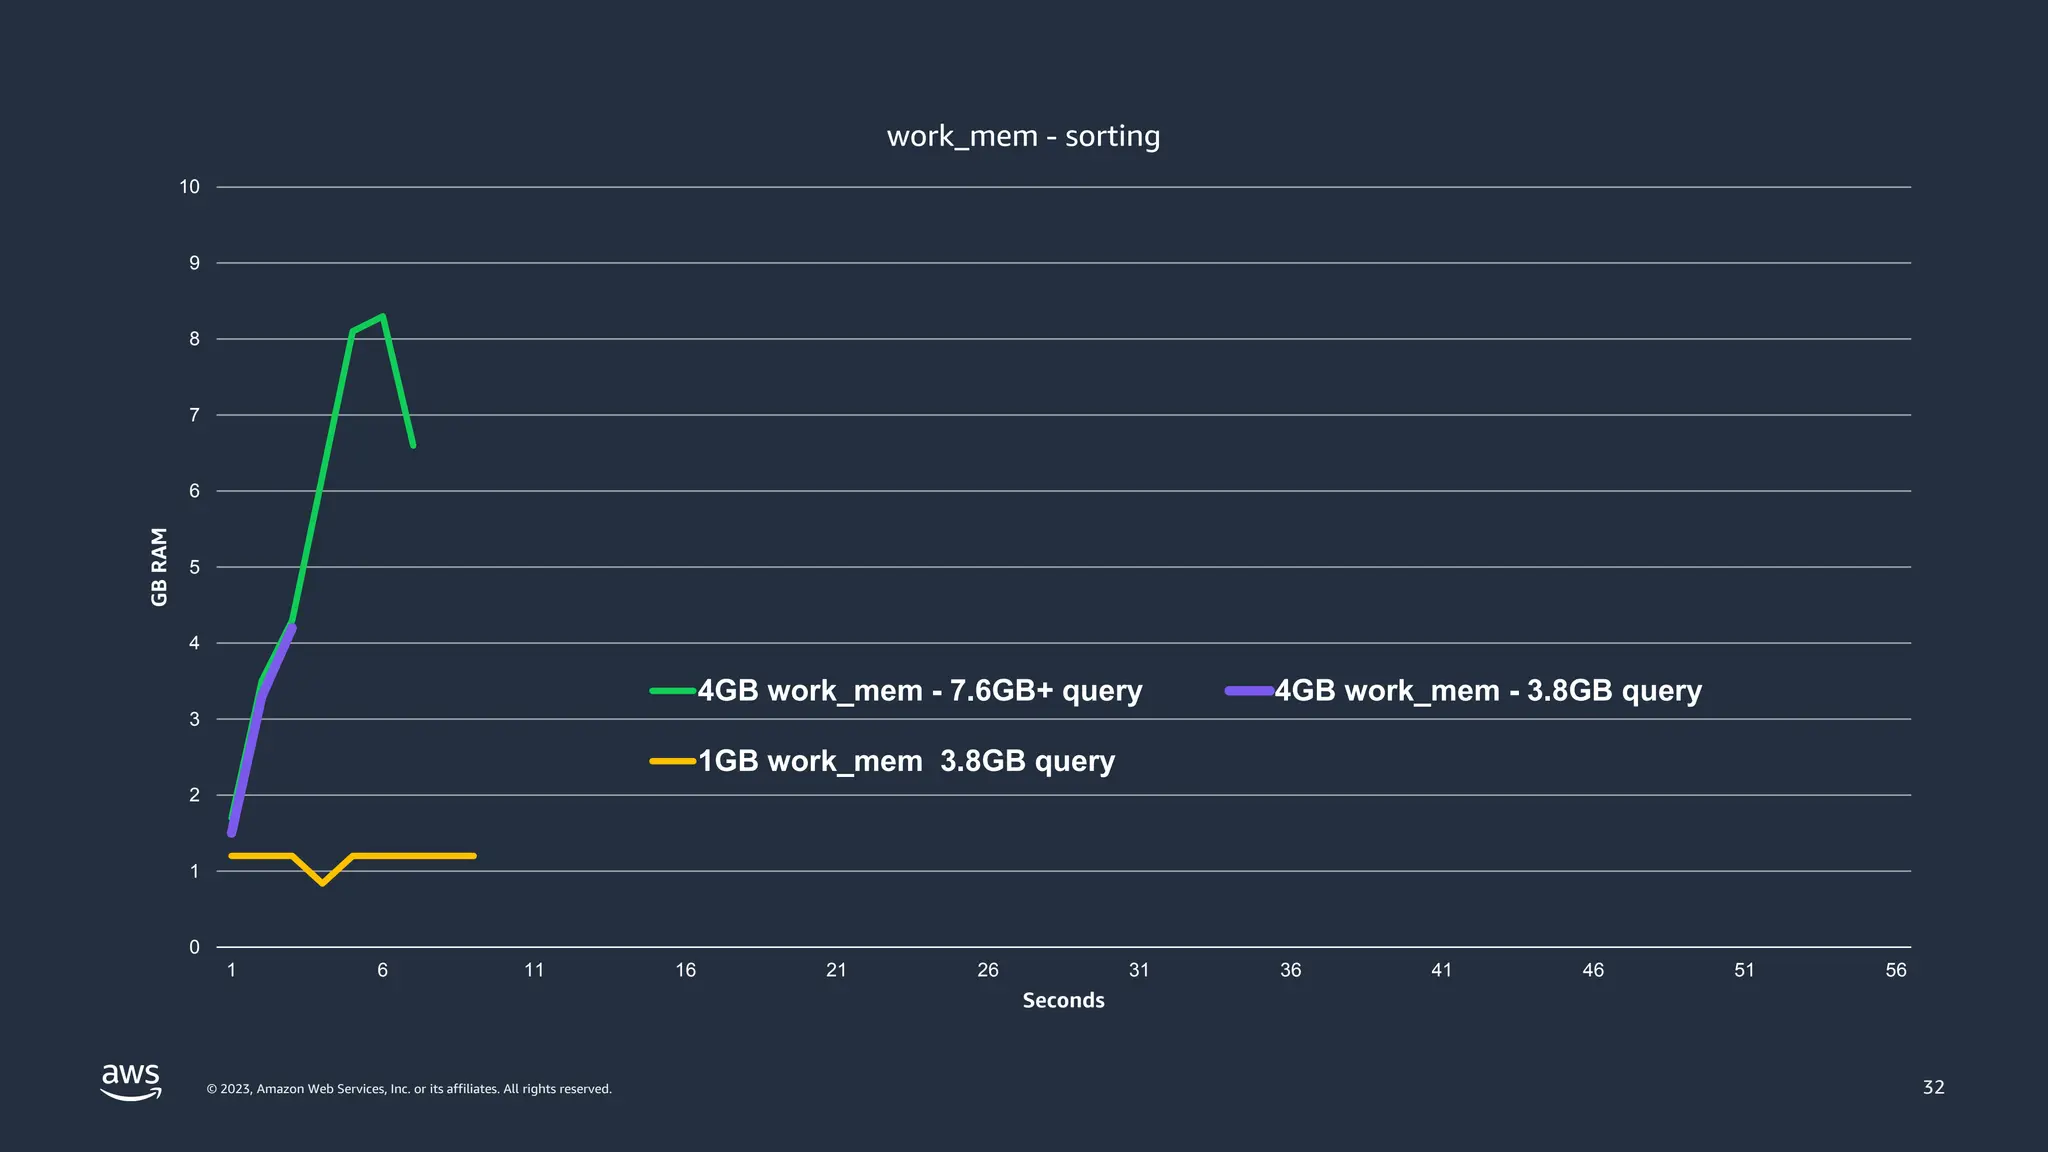Screen dimensions: 2048x1152
Task: Click the right end of yellow line
Action: pyautogui.click(x=473, y=856)
